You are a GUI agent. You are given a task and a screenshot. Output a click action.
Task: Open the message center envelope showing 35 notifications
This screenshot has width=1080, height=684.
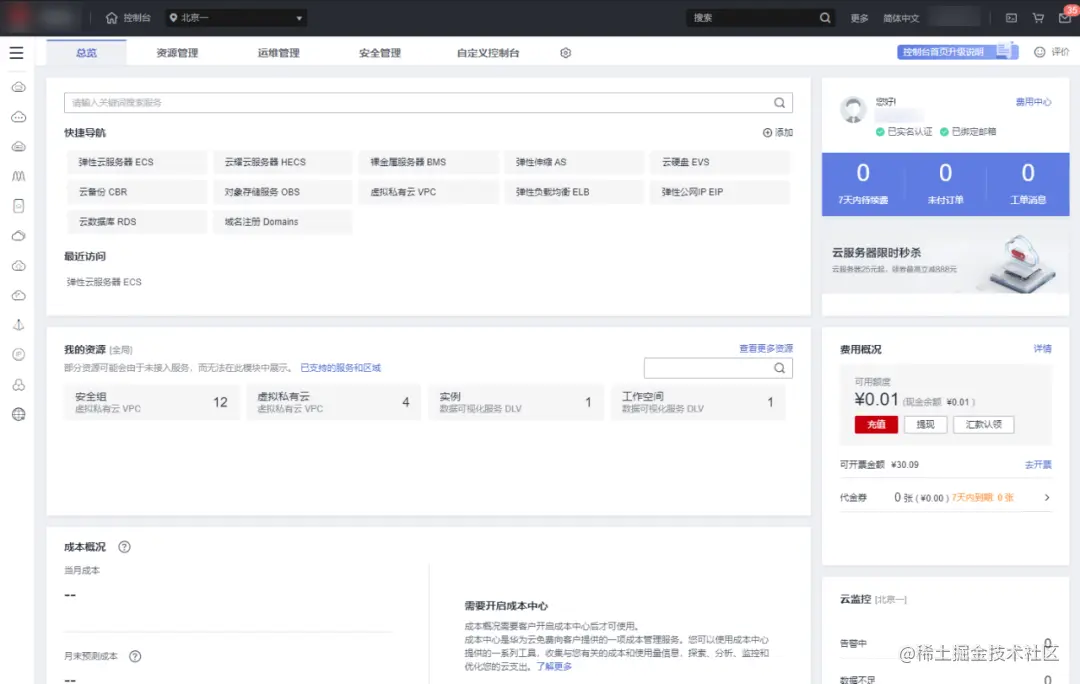(1063, 17)
